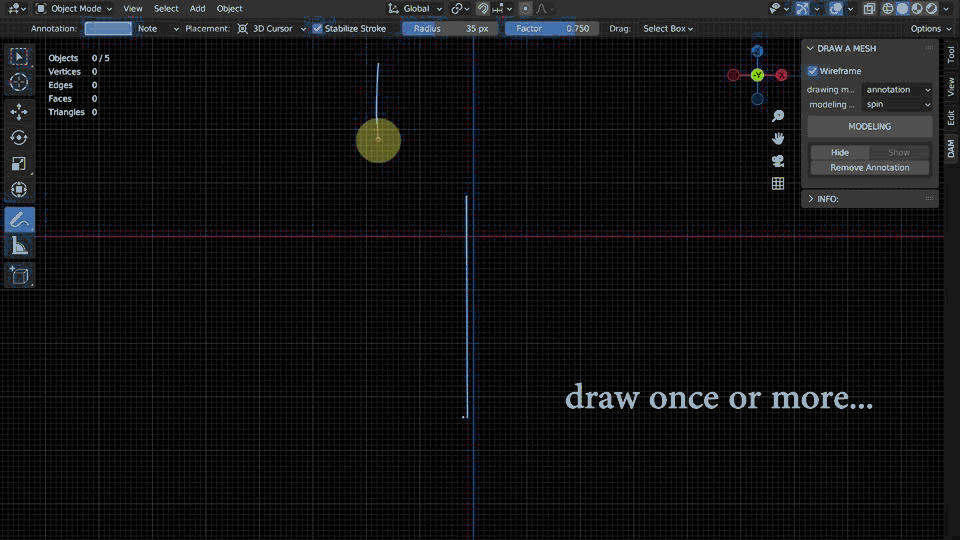Toggle proportional editing icon
This screenshot has height=540, width=960.
[x=525, y=9]
